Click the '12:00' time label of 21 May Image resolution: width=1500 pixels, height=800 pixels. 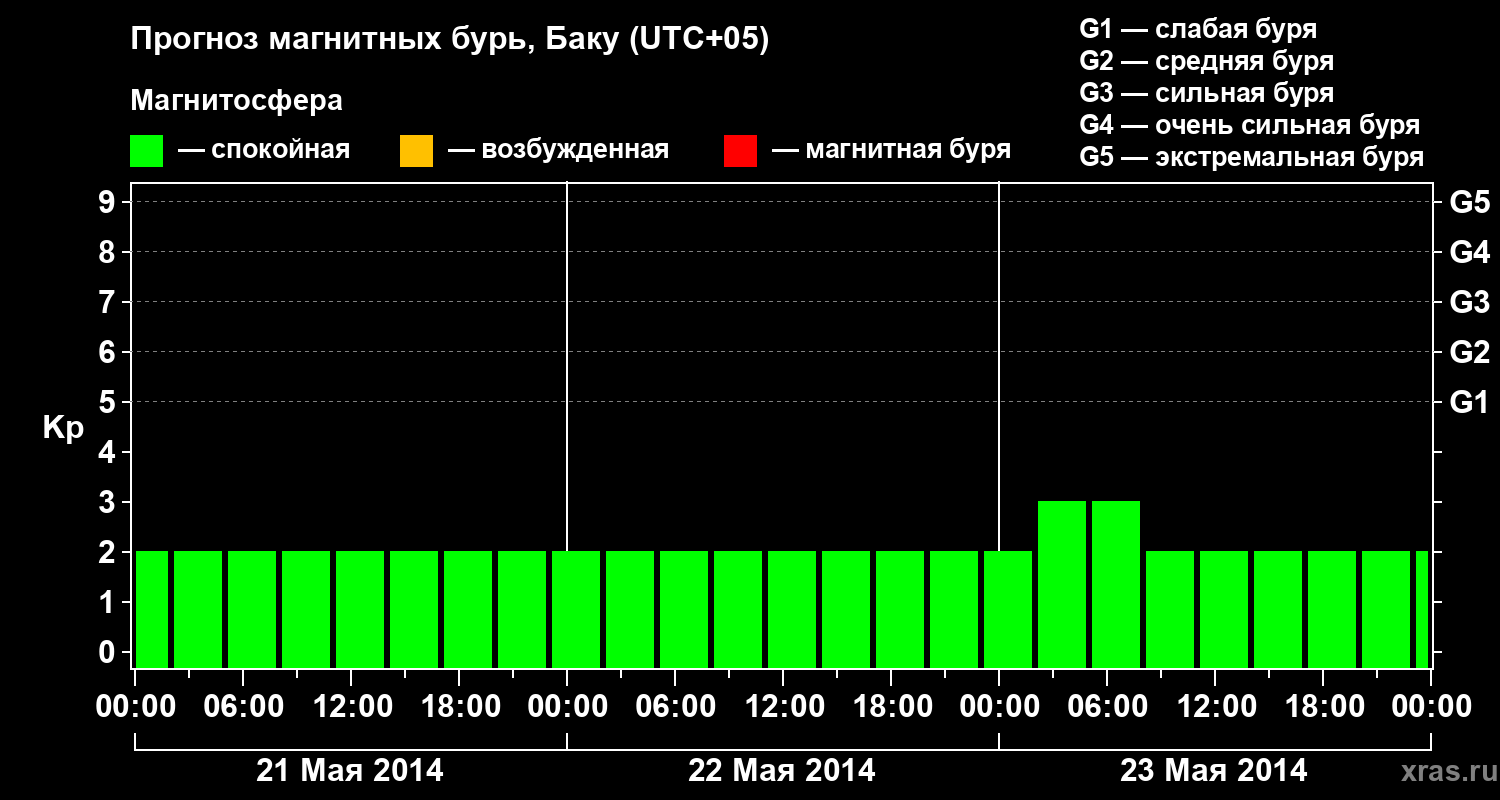point(352,707)
